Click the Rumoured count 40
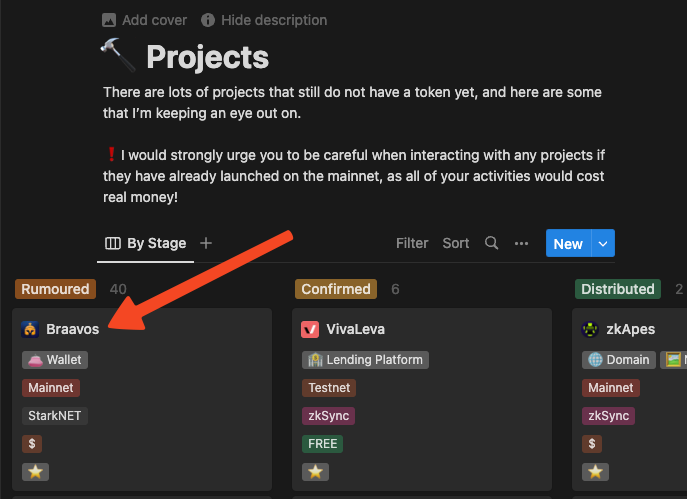The height and width of the screenshot is (499, 687). 118,289
